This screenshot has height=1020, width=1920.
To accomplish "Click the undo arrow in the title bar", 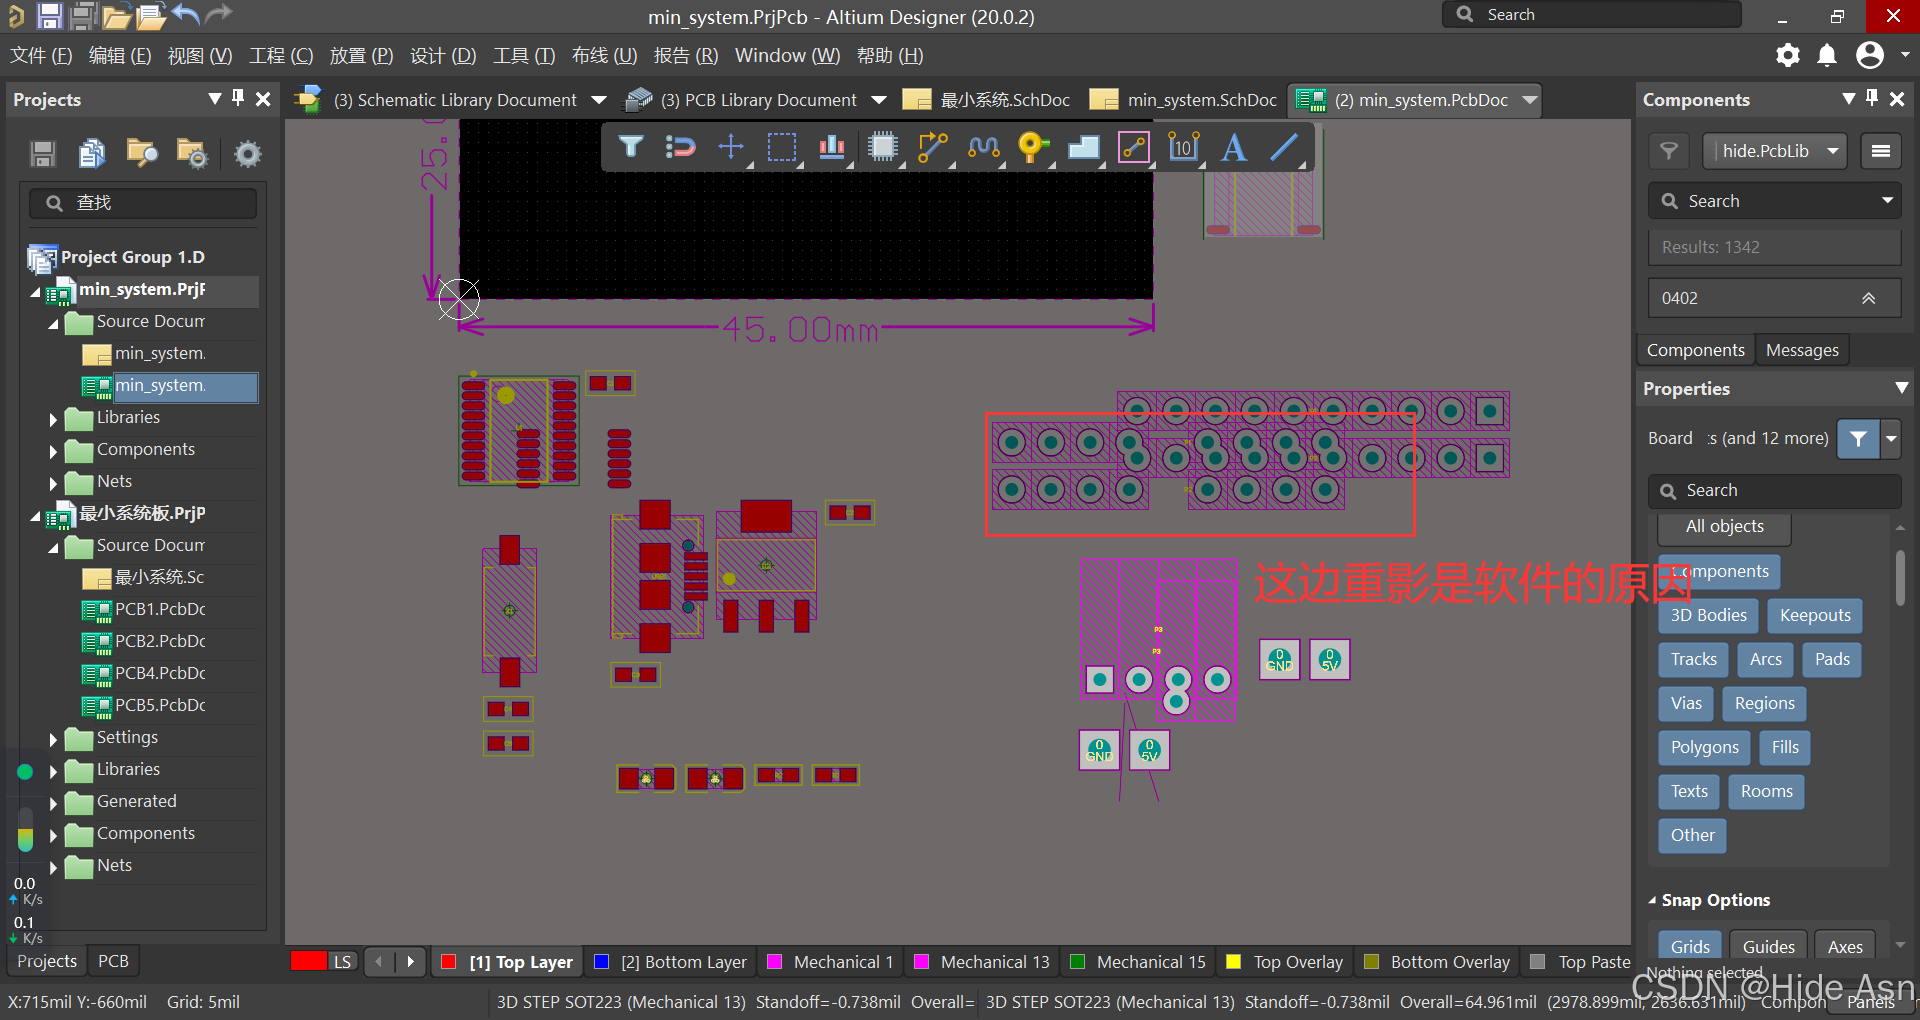I will (185, 14).
